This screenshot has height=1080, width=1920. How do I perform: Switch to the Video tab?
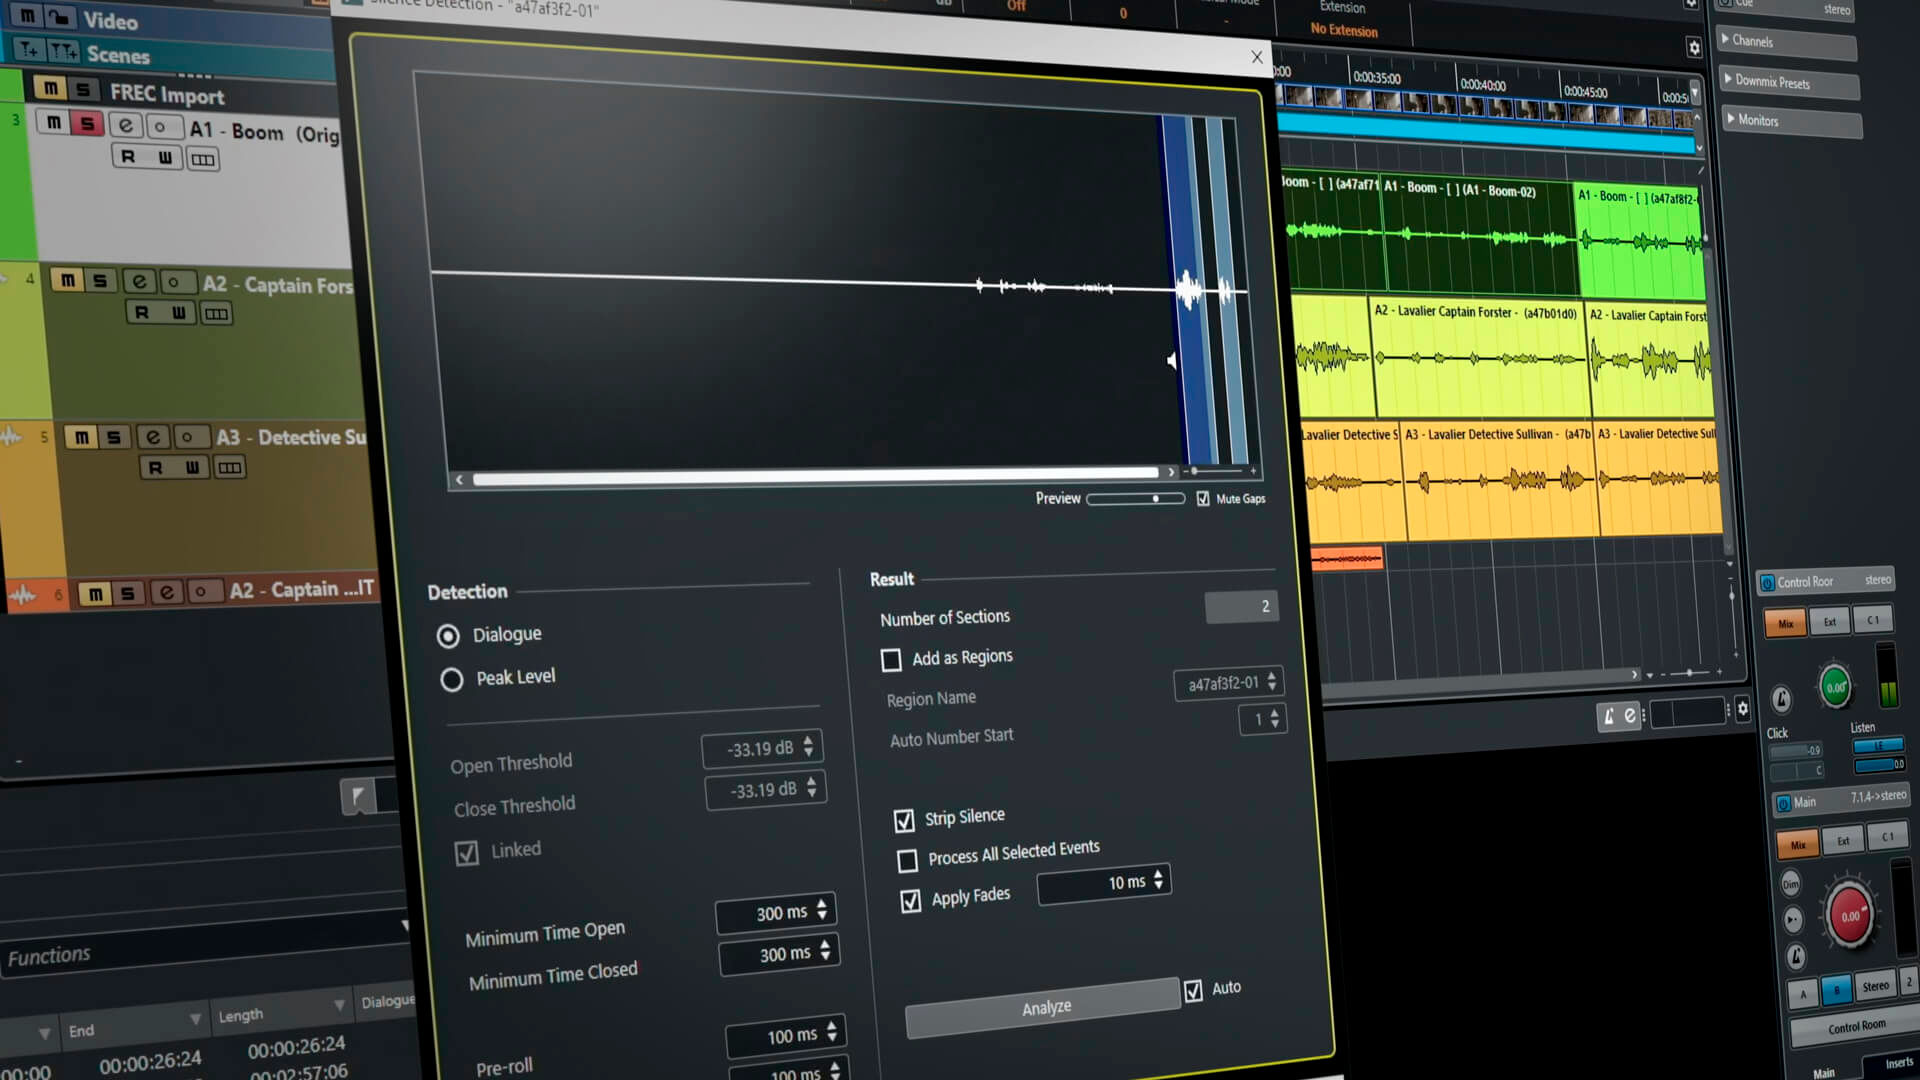(110, 20)
